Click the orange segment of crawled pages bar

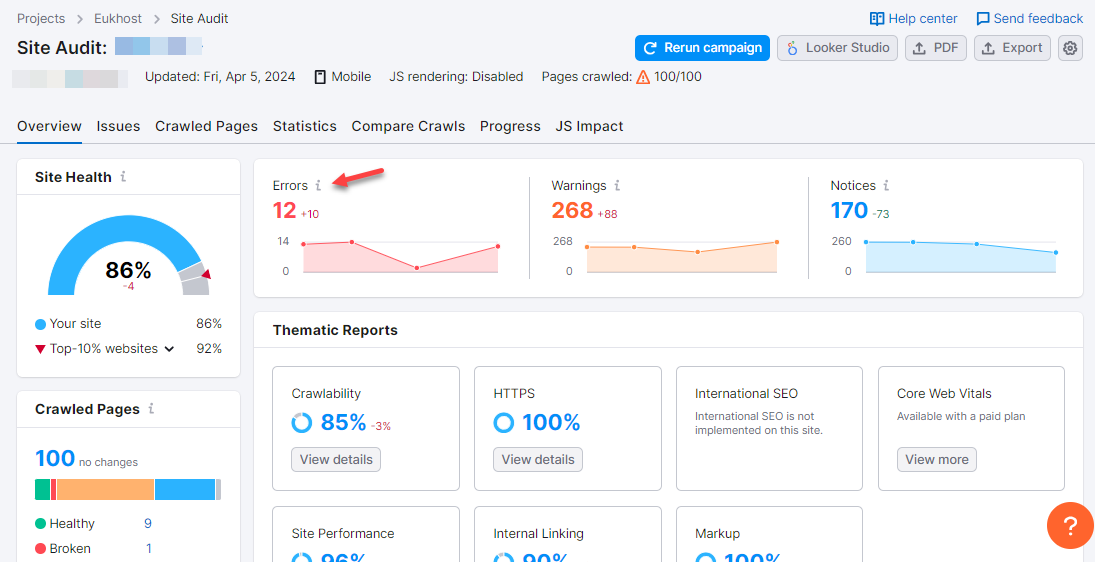click(105, 489)
